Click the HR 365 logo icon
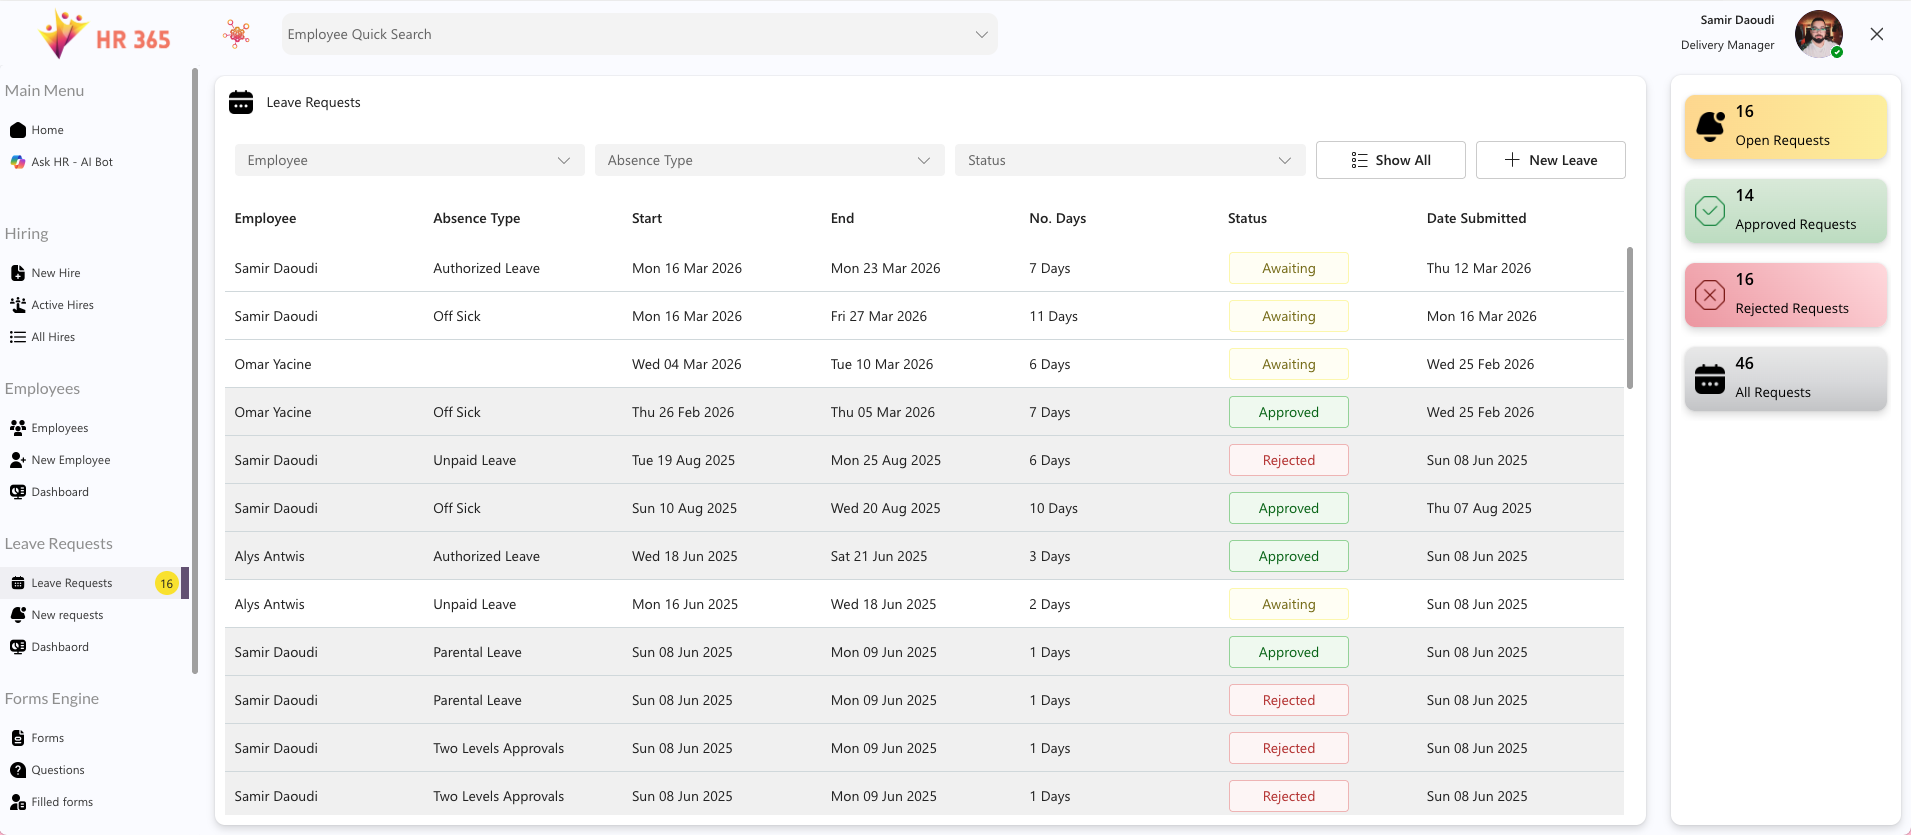Viewport: 1911px width, 835px height. (62, 35)
